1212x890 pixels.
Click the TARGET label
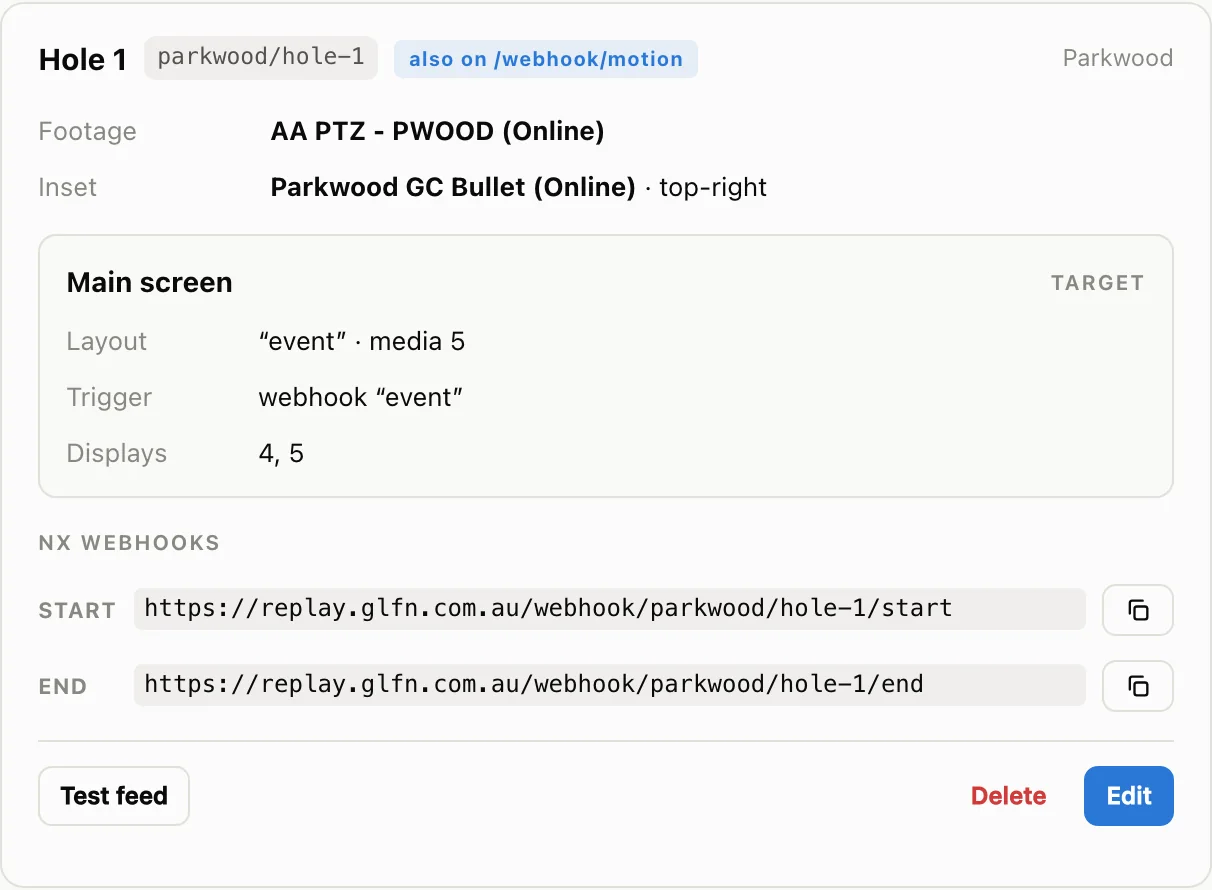(1097, 283)
